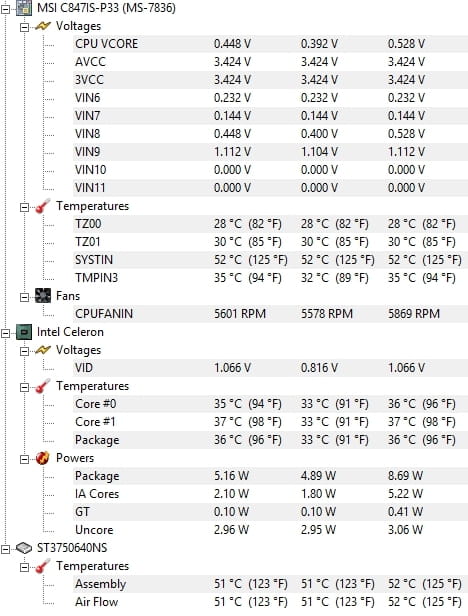
Task: Click the lightning bolt icon beside motherboard Voltages
Action: point(43,26)
